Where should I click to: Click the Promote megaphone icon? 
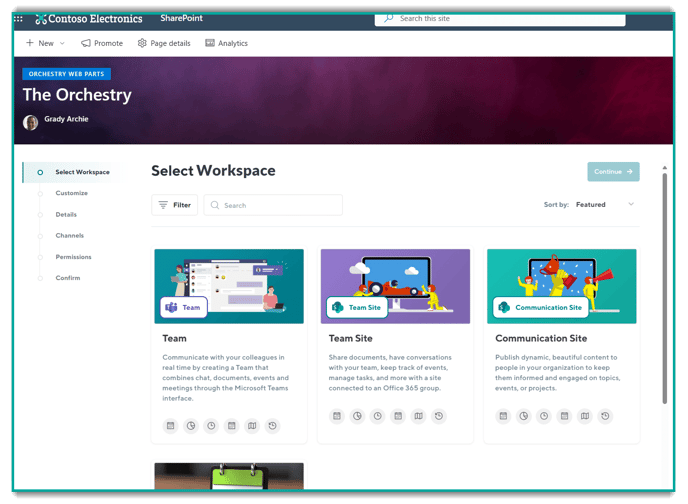(86, 43)
